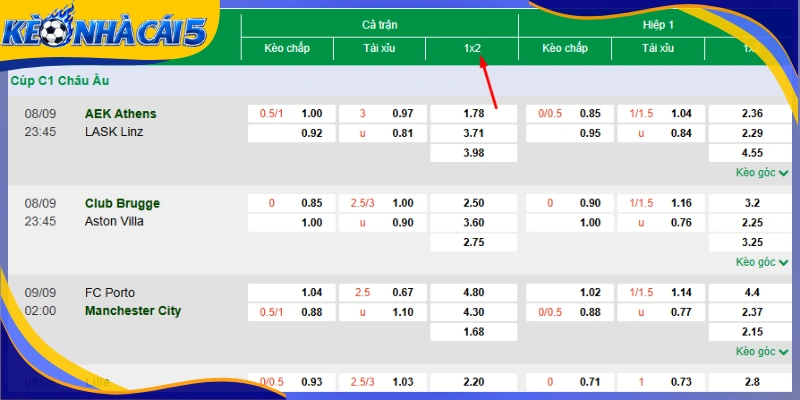Pick Porto match first-half under odds 0.77
The image size is (800, 400).
click(x=661, y=312)
